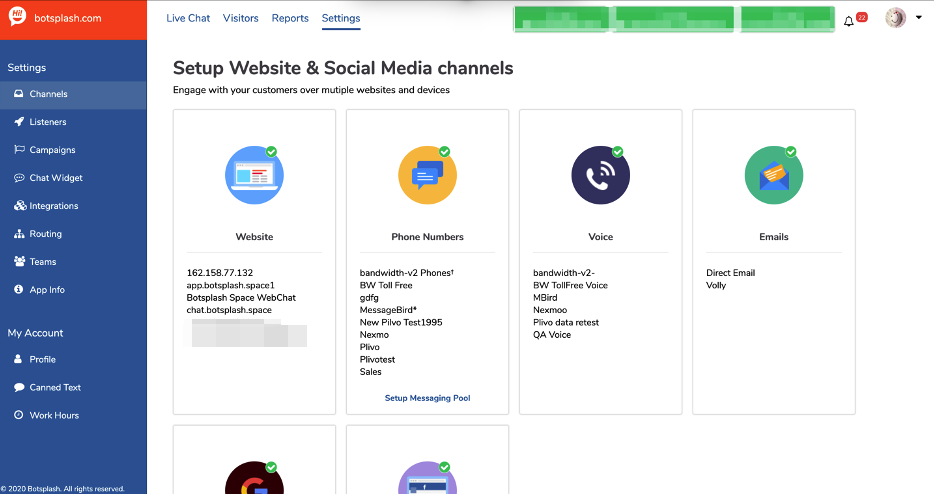Select Volly email entry
Image resolution: width=934 pixels, height=494 pixels.
coord(716,285)
